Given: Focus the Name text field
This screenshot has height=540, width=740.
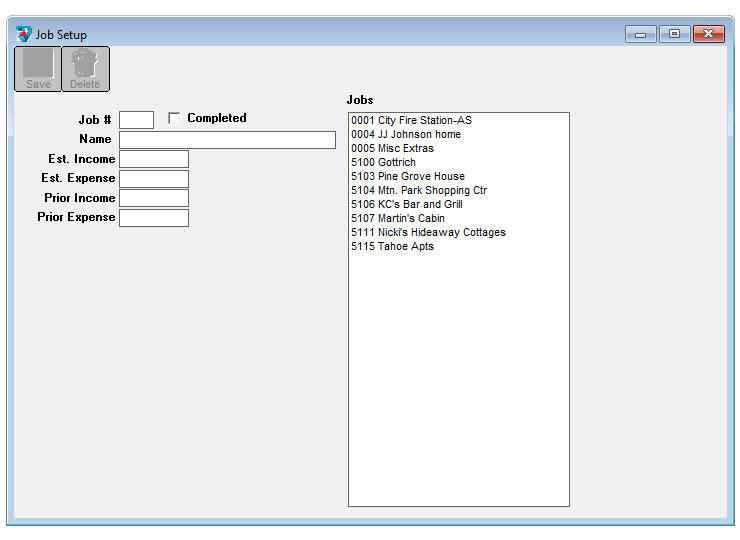Looking at the screenshot, I should [227, 140].
